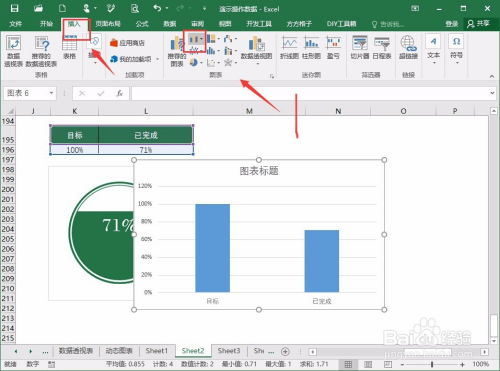This screenshot has height=371, width=500.
Task: Zoom in with the plus button
Action: pos(462,364)
